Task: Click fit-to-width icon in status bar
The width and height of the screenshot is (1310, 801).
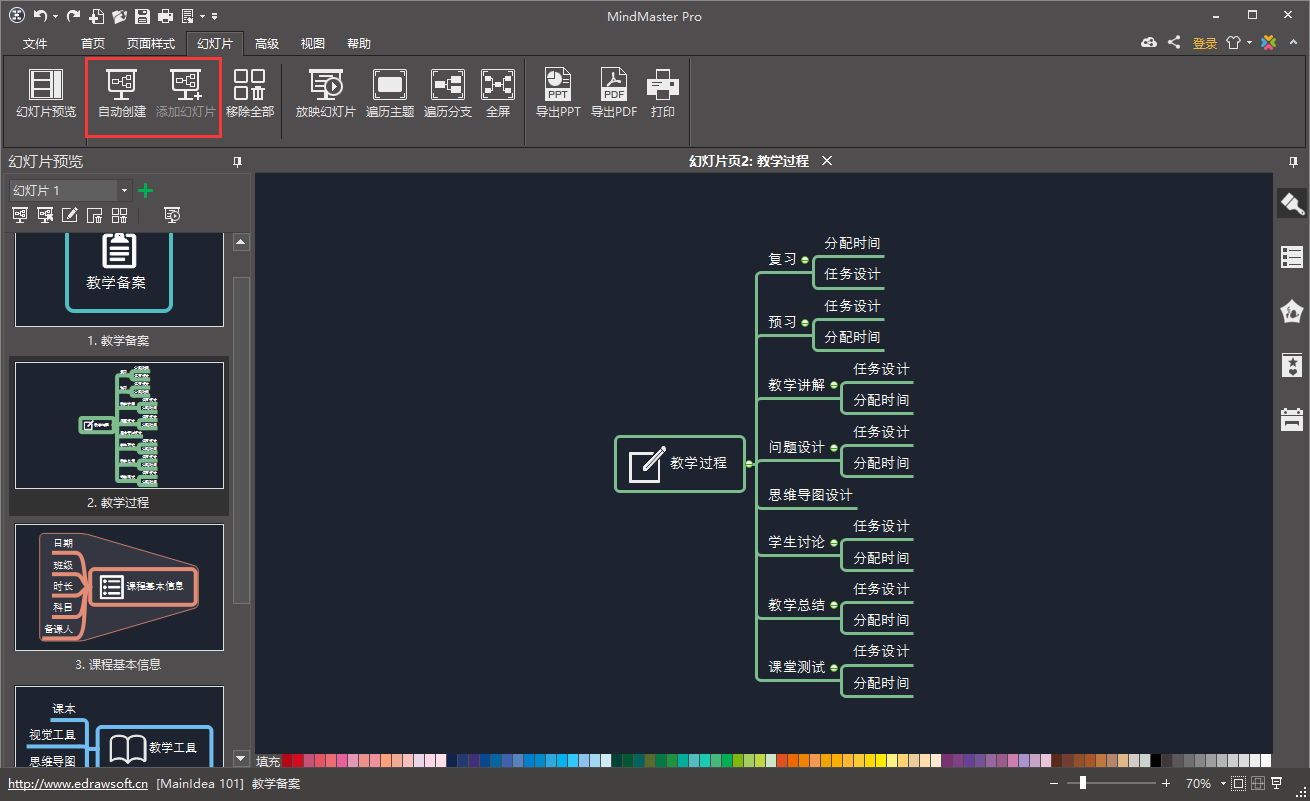Action: (1258, 783)
